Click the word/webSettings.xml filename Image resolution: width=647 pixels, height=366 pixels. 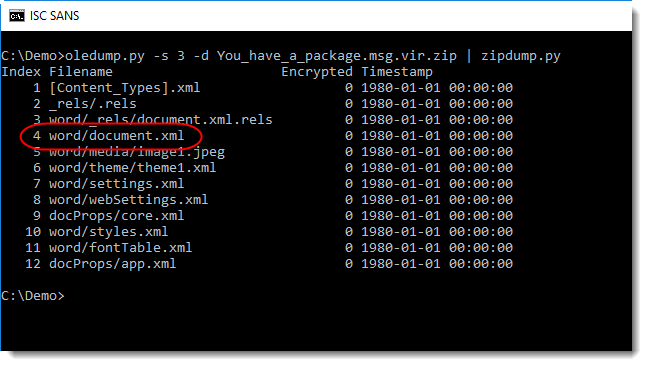coord(128,200)
